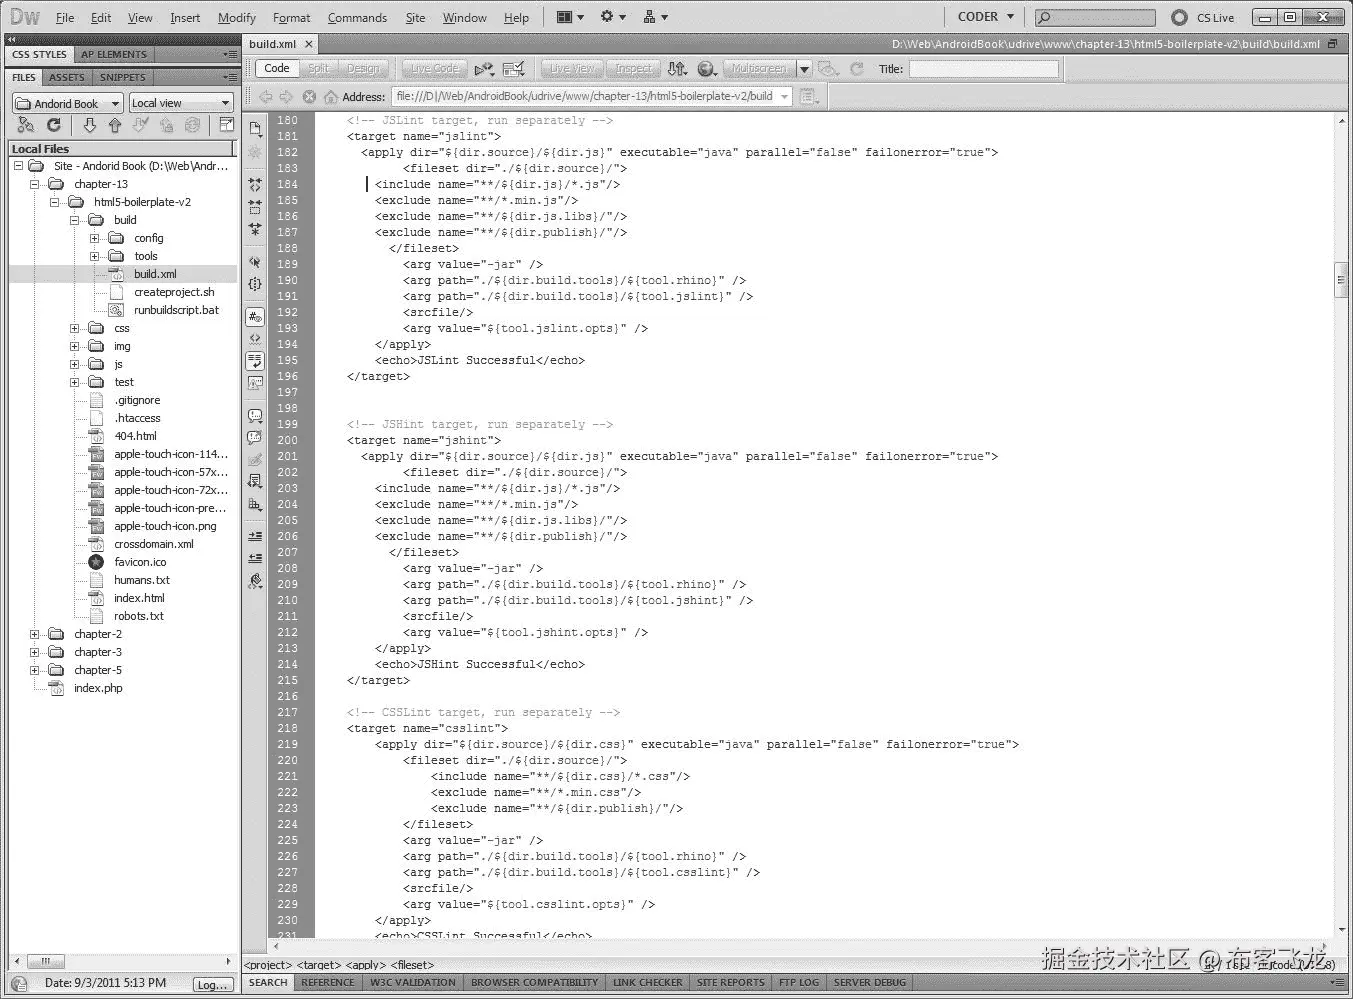Put files to remote server arrow
Image resolution: width=1353 pixels, height=999 pixels.
pyautogui.click(x=114, y=125)
